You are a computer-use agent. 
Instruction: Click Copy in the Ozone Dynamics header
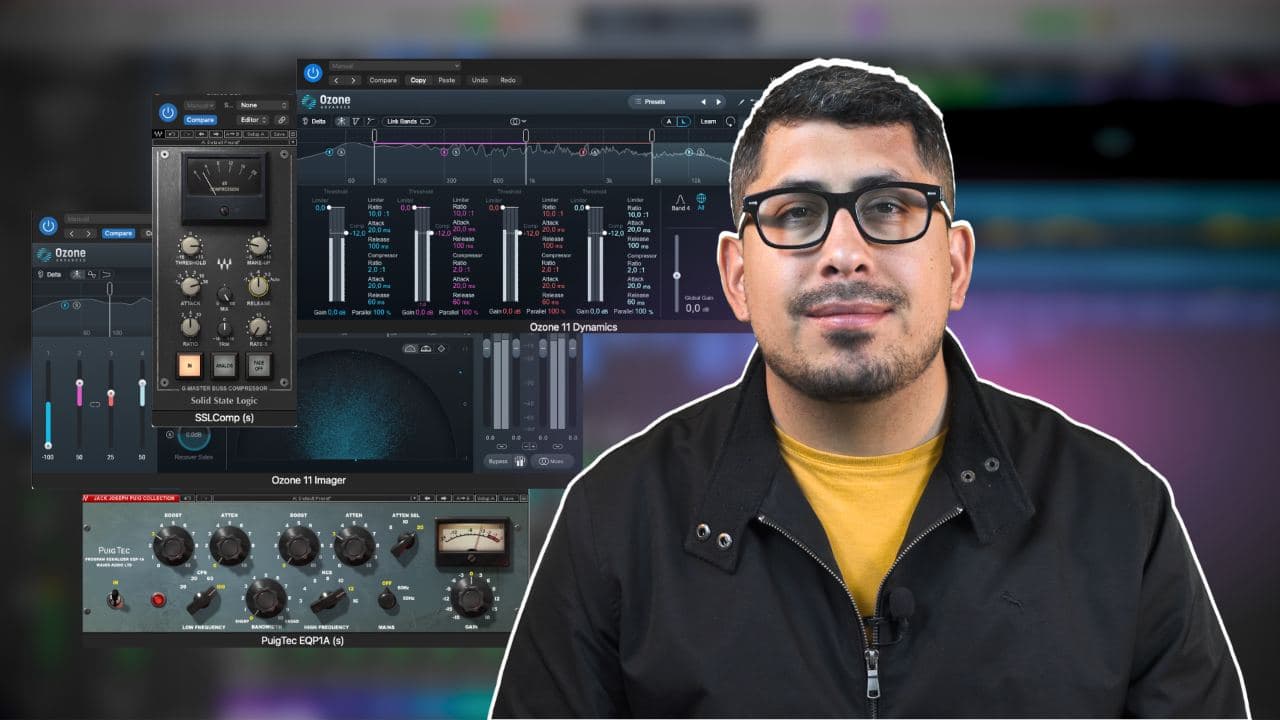pyautogui.click(x=418, y=80)
